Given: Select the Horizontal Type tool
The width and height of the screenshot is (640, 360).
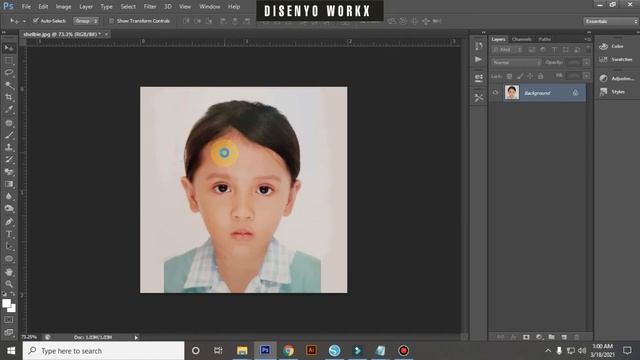Looking at the screenshot, I should point(9,234).
